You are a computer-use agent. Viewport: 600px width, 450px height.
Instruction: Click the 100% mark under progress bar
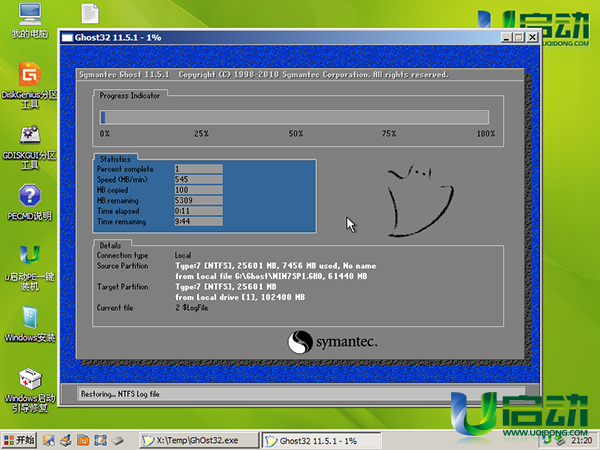486,134
